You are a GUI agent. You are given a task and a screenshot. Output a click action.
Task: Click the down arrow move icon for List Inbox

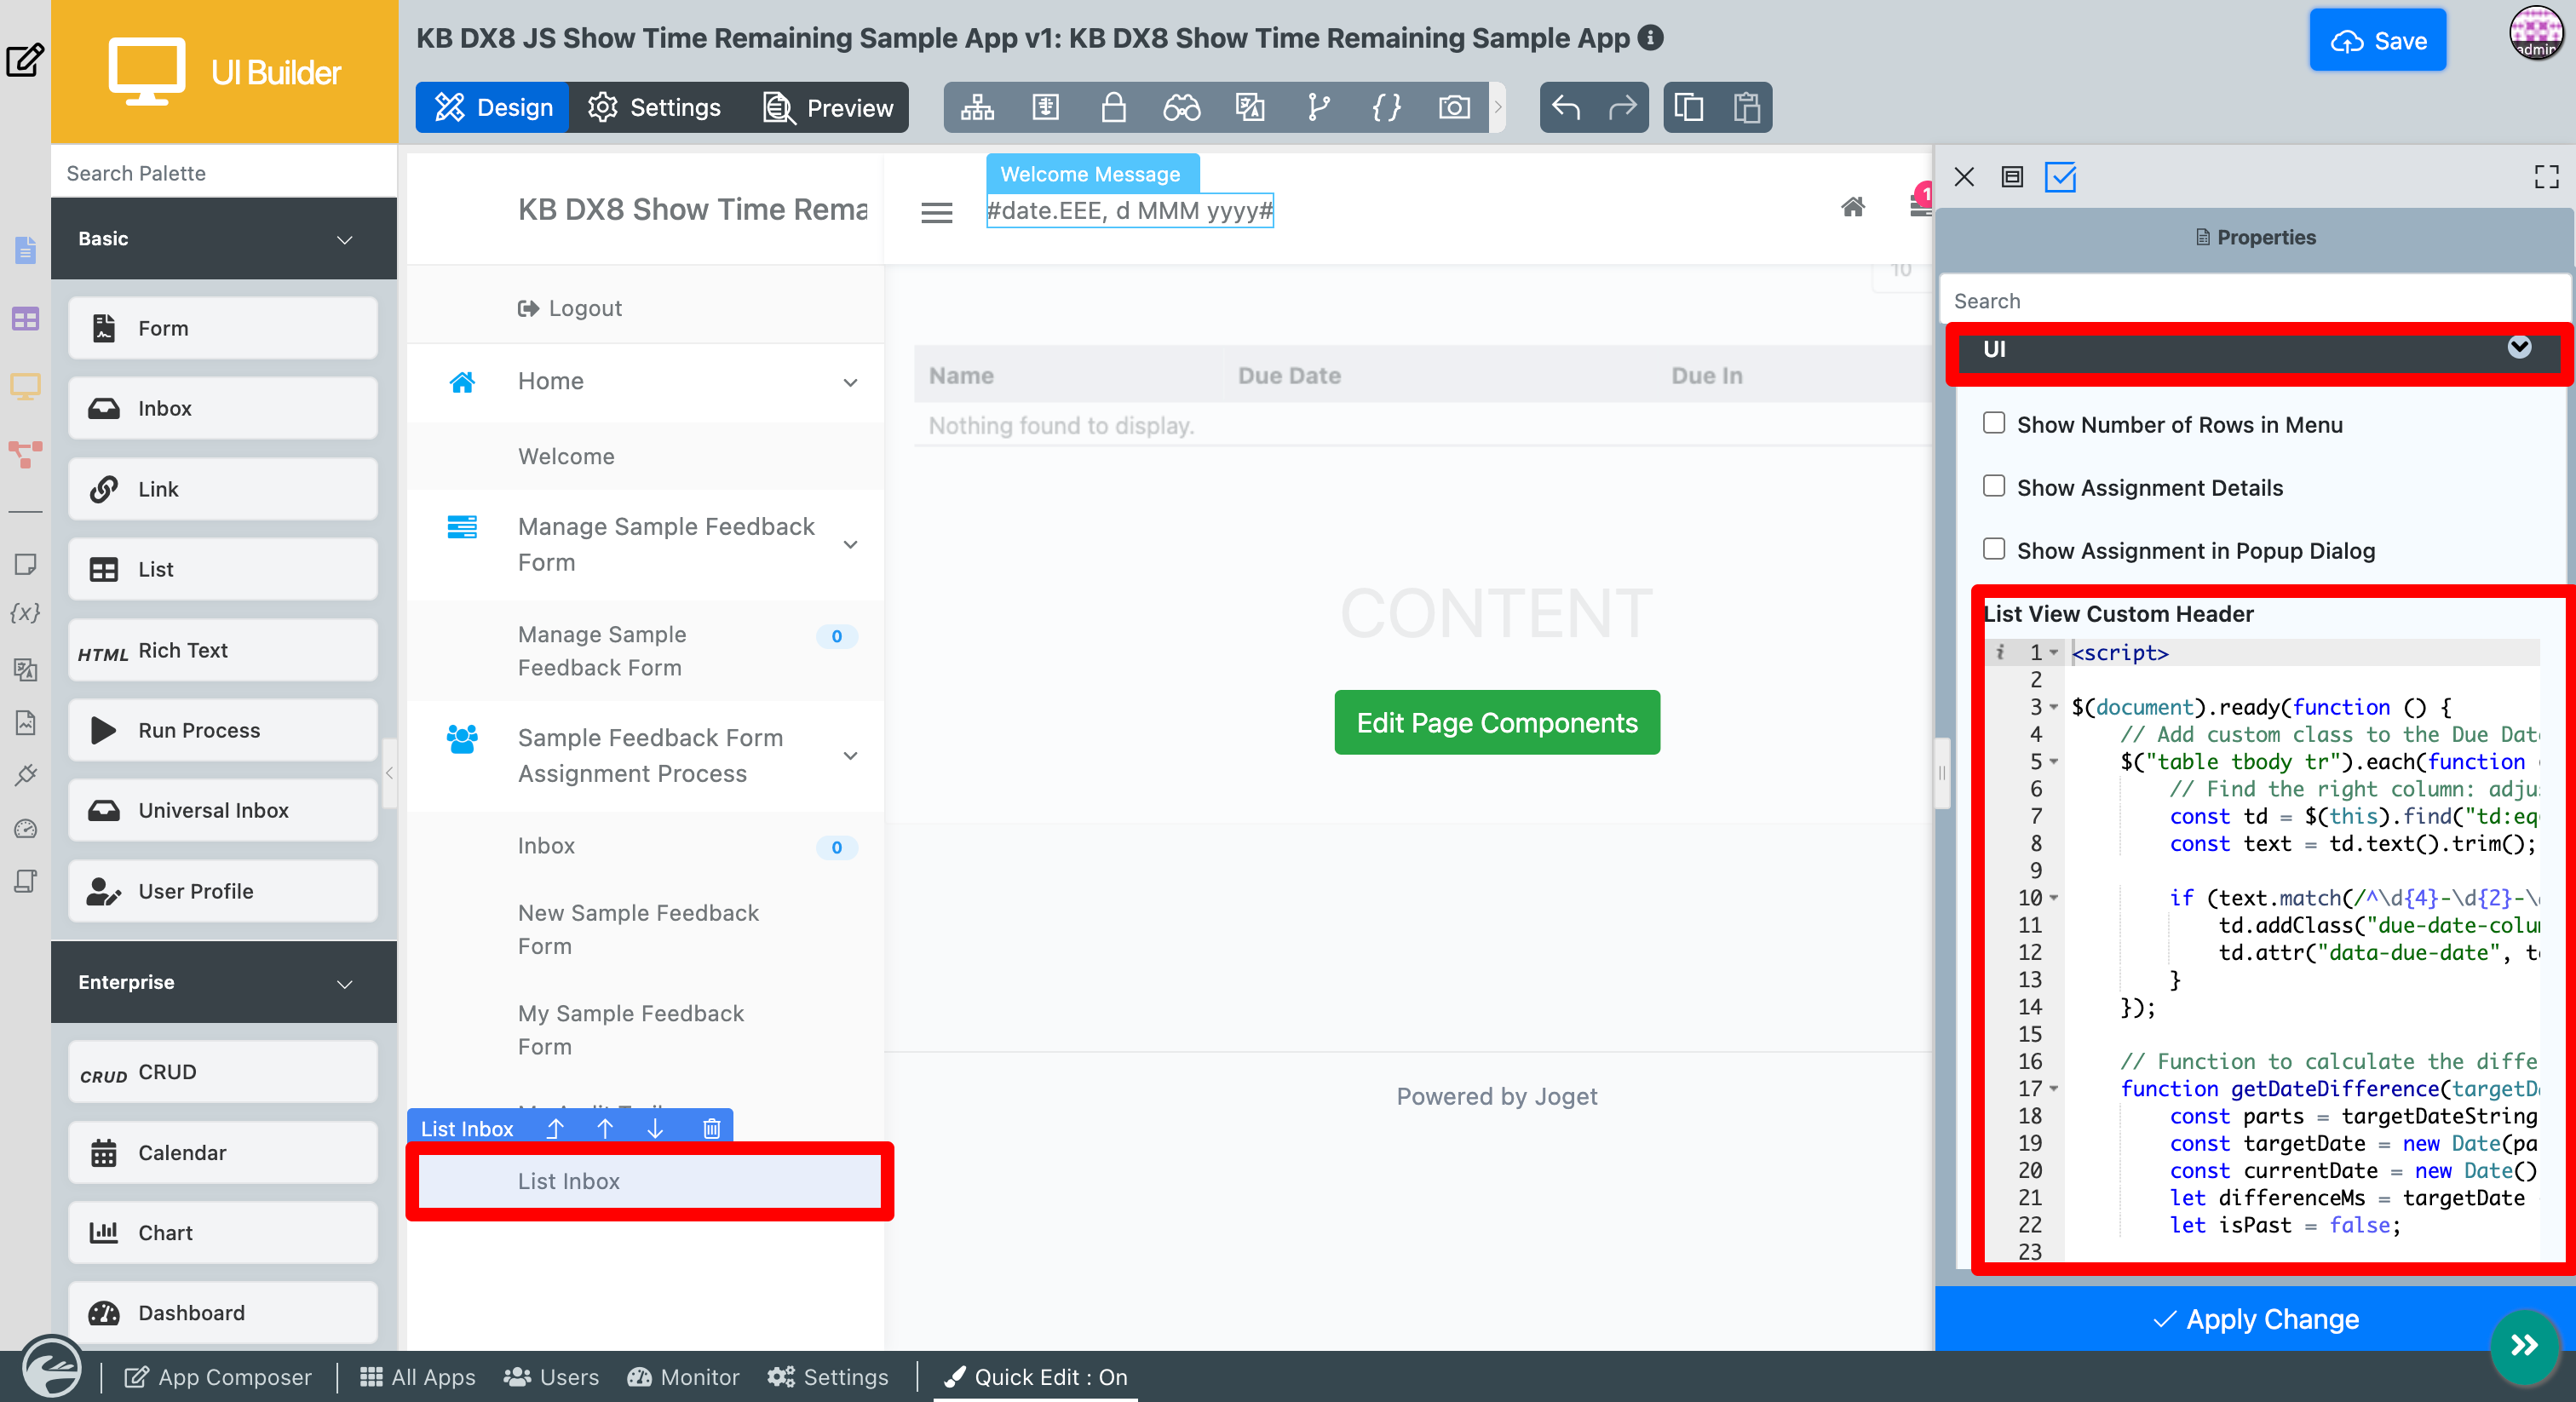(655, 1128)
